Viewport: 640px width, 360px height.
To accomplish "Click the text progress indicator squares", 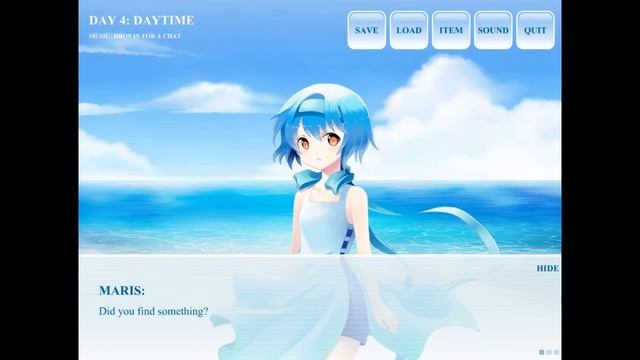I will pos(549,352).
